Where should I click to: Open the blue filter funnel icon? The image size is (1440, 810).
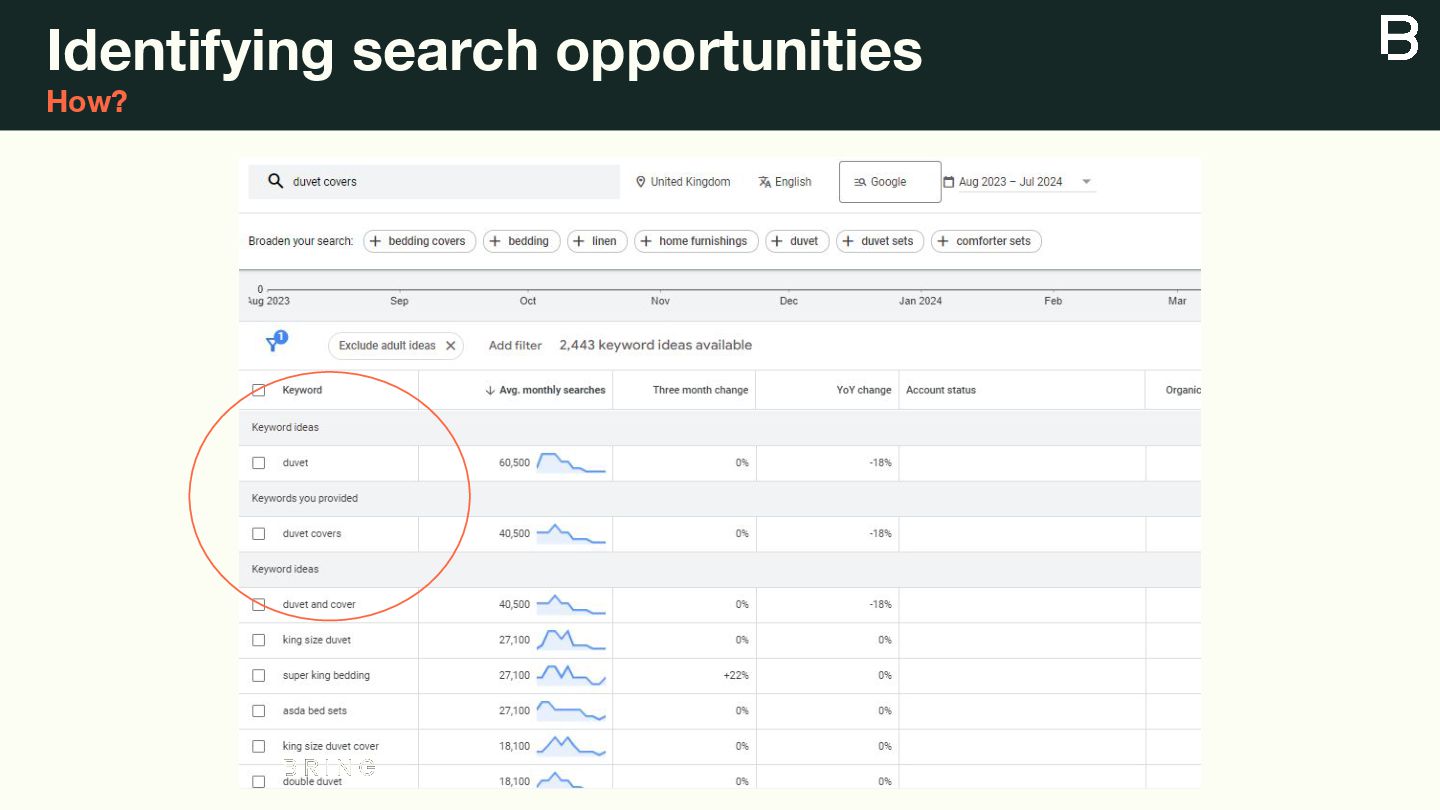(273, 344)
